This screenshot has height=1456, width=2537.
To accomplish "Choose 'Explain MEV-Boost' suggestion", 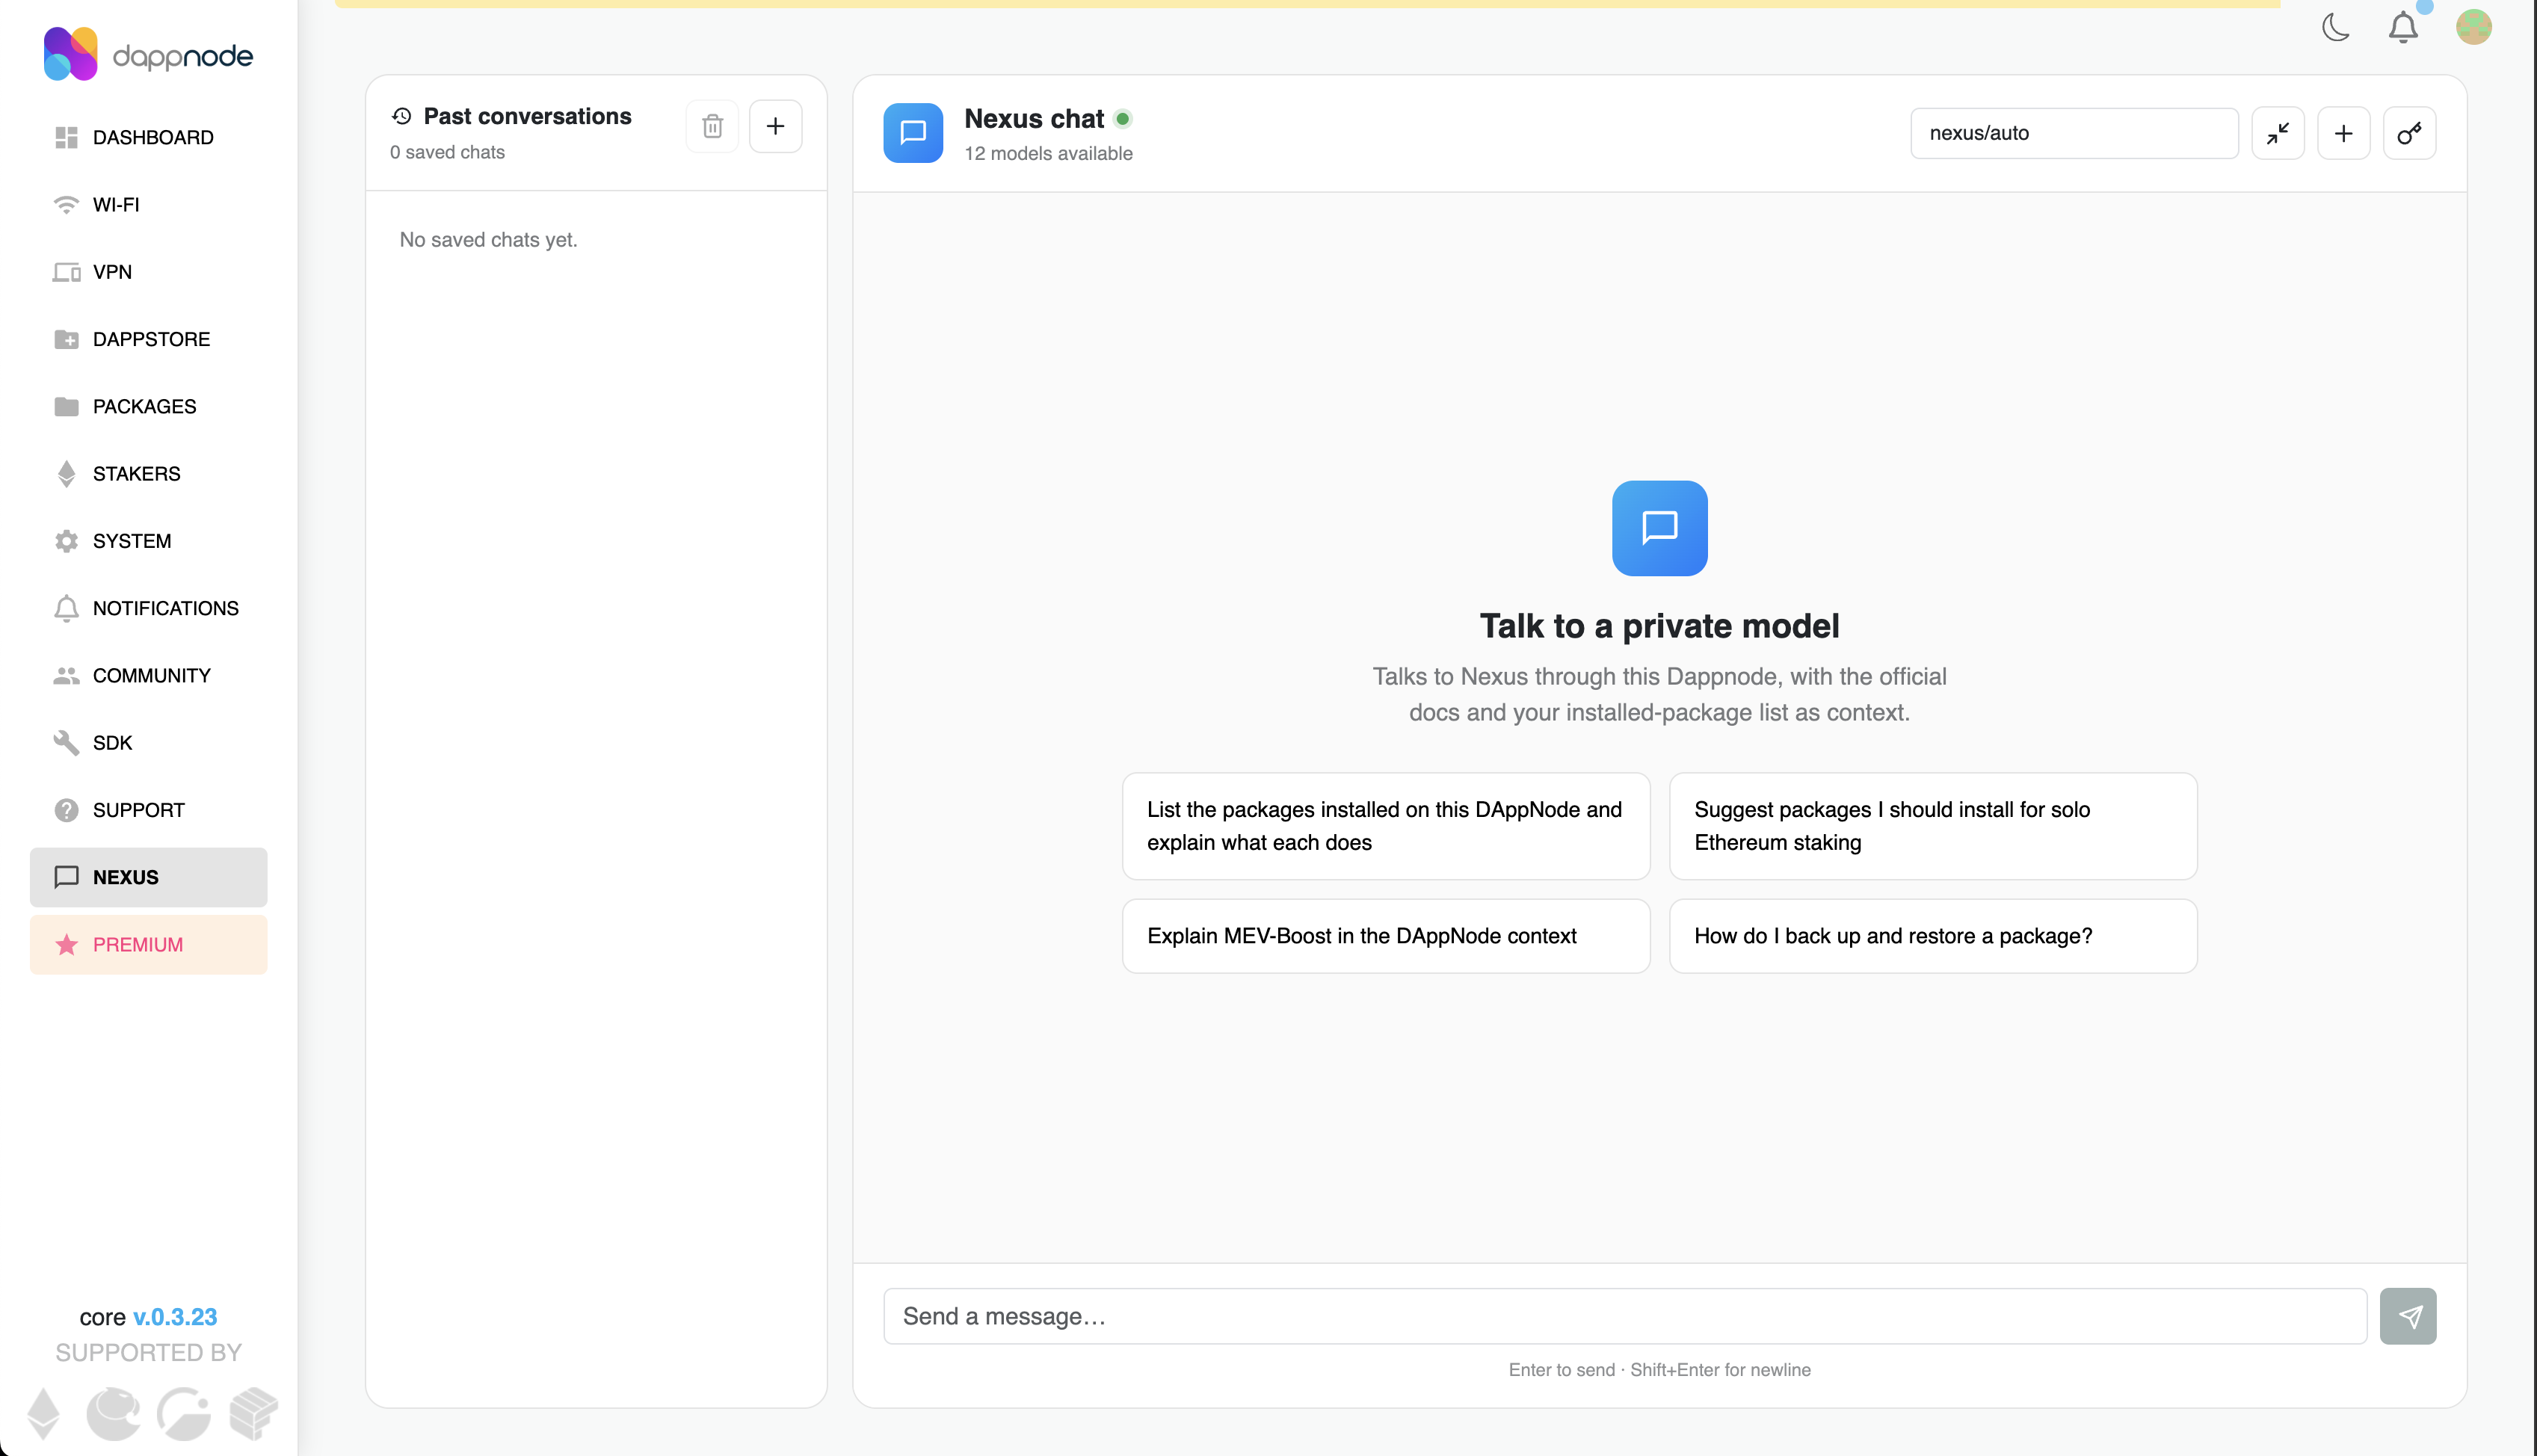I will pyautogui.click(x=1385, y=936).
